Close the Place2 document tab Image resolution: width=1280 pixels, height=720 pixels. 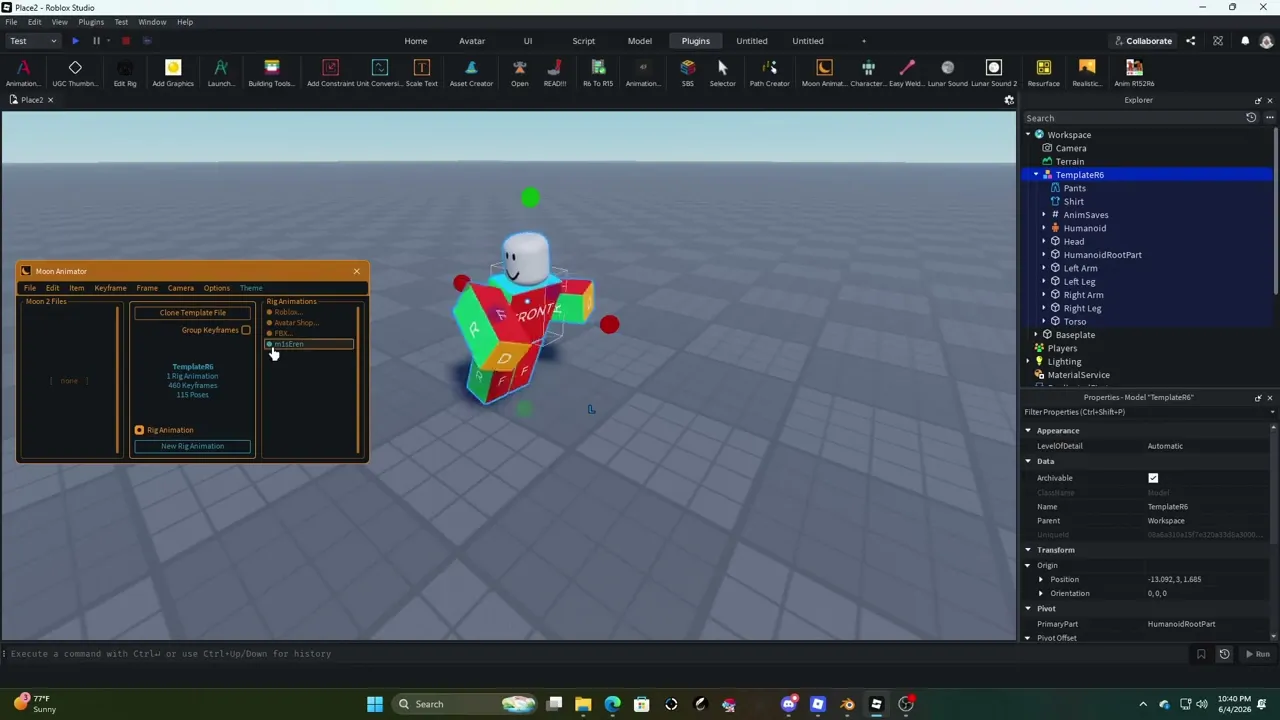click(x=50, y=100)
